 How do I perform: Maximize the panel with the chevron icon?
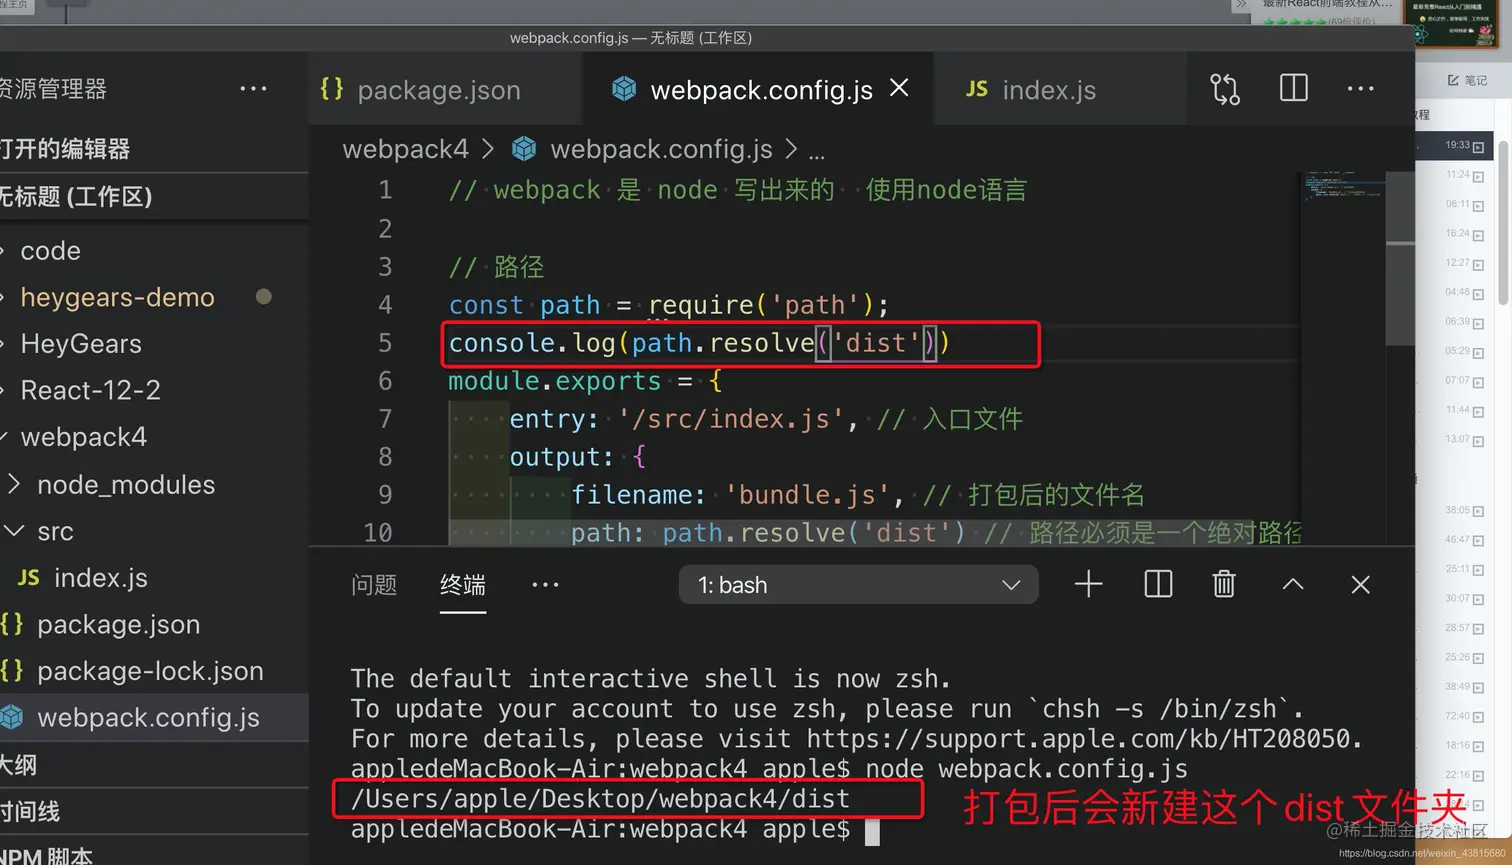[x=1292, y=584]
